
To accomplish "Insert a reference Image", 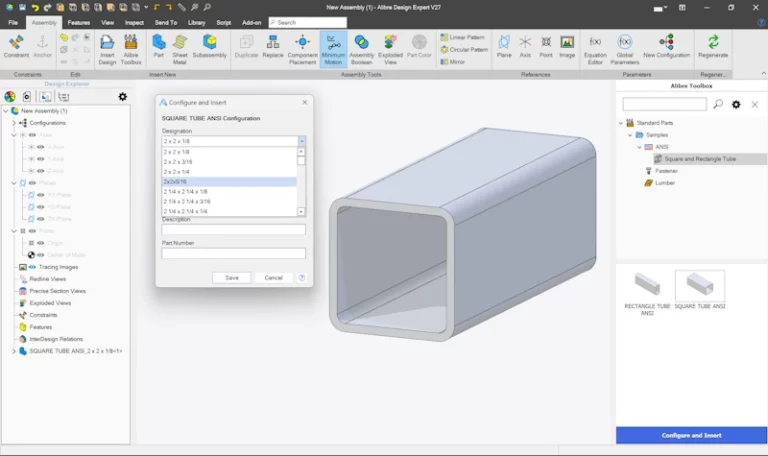I will (567, 47).
